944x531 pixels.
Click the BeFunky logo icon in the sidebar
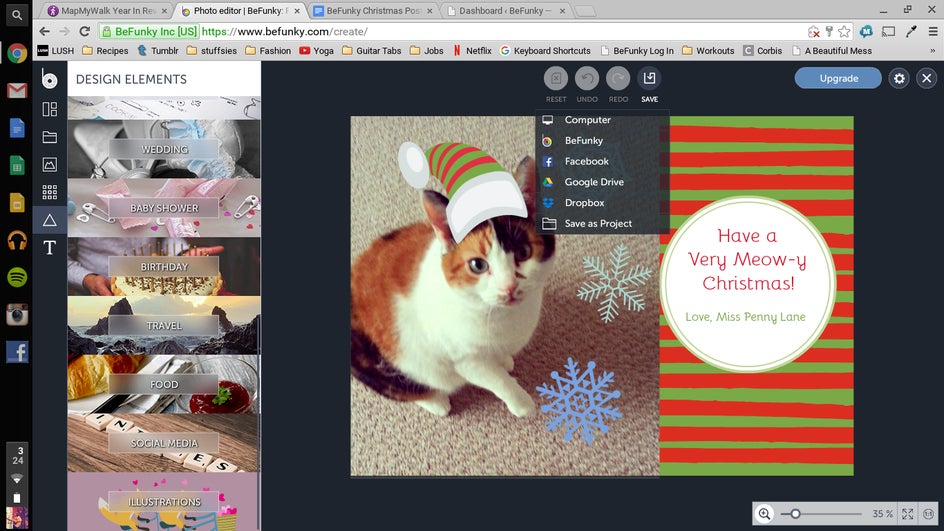coord(49,79)
